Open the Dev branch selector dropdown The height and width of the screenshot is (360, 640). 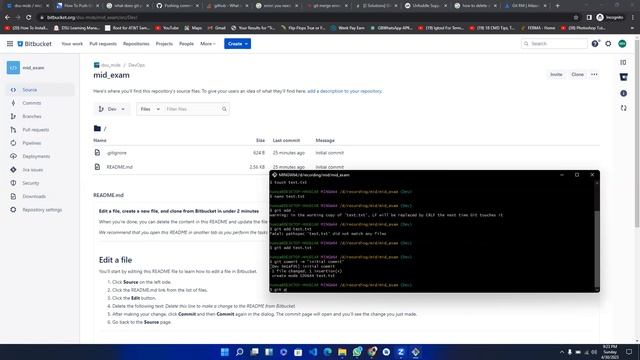coord(111,109)
